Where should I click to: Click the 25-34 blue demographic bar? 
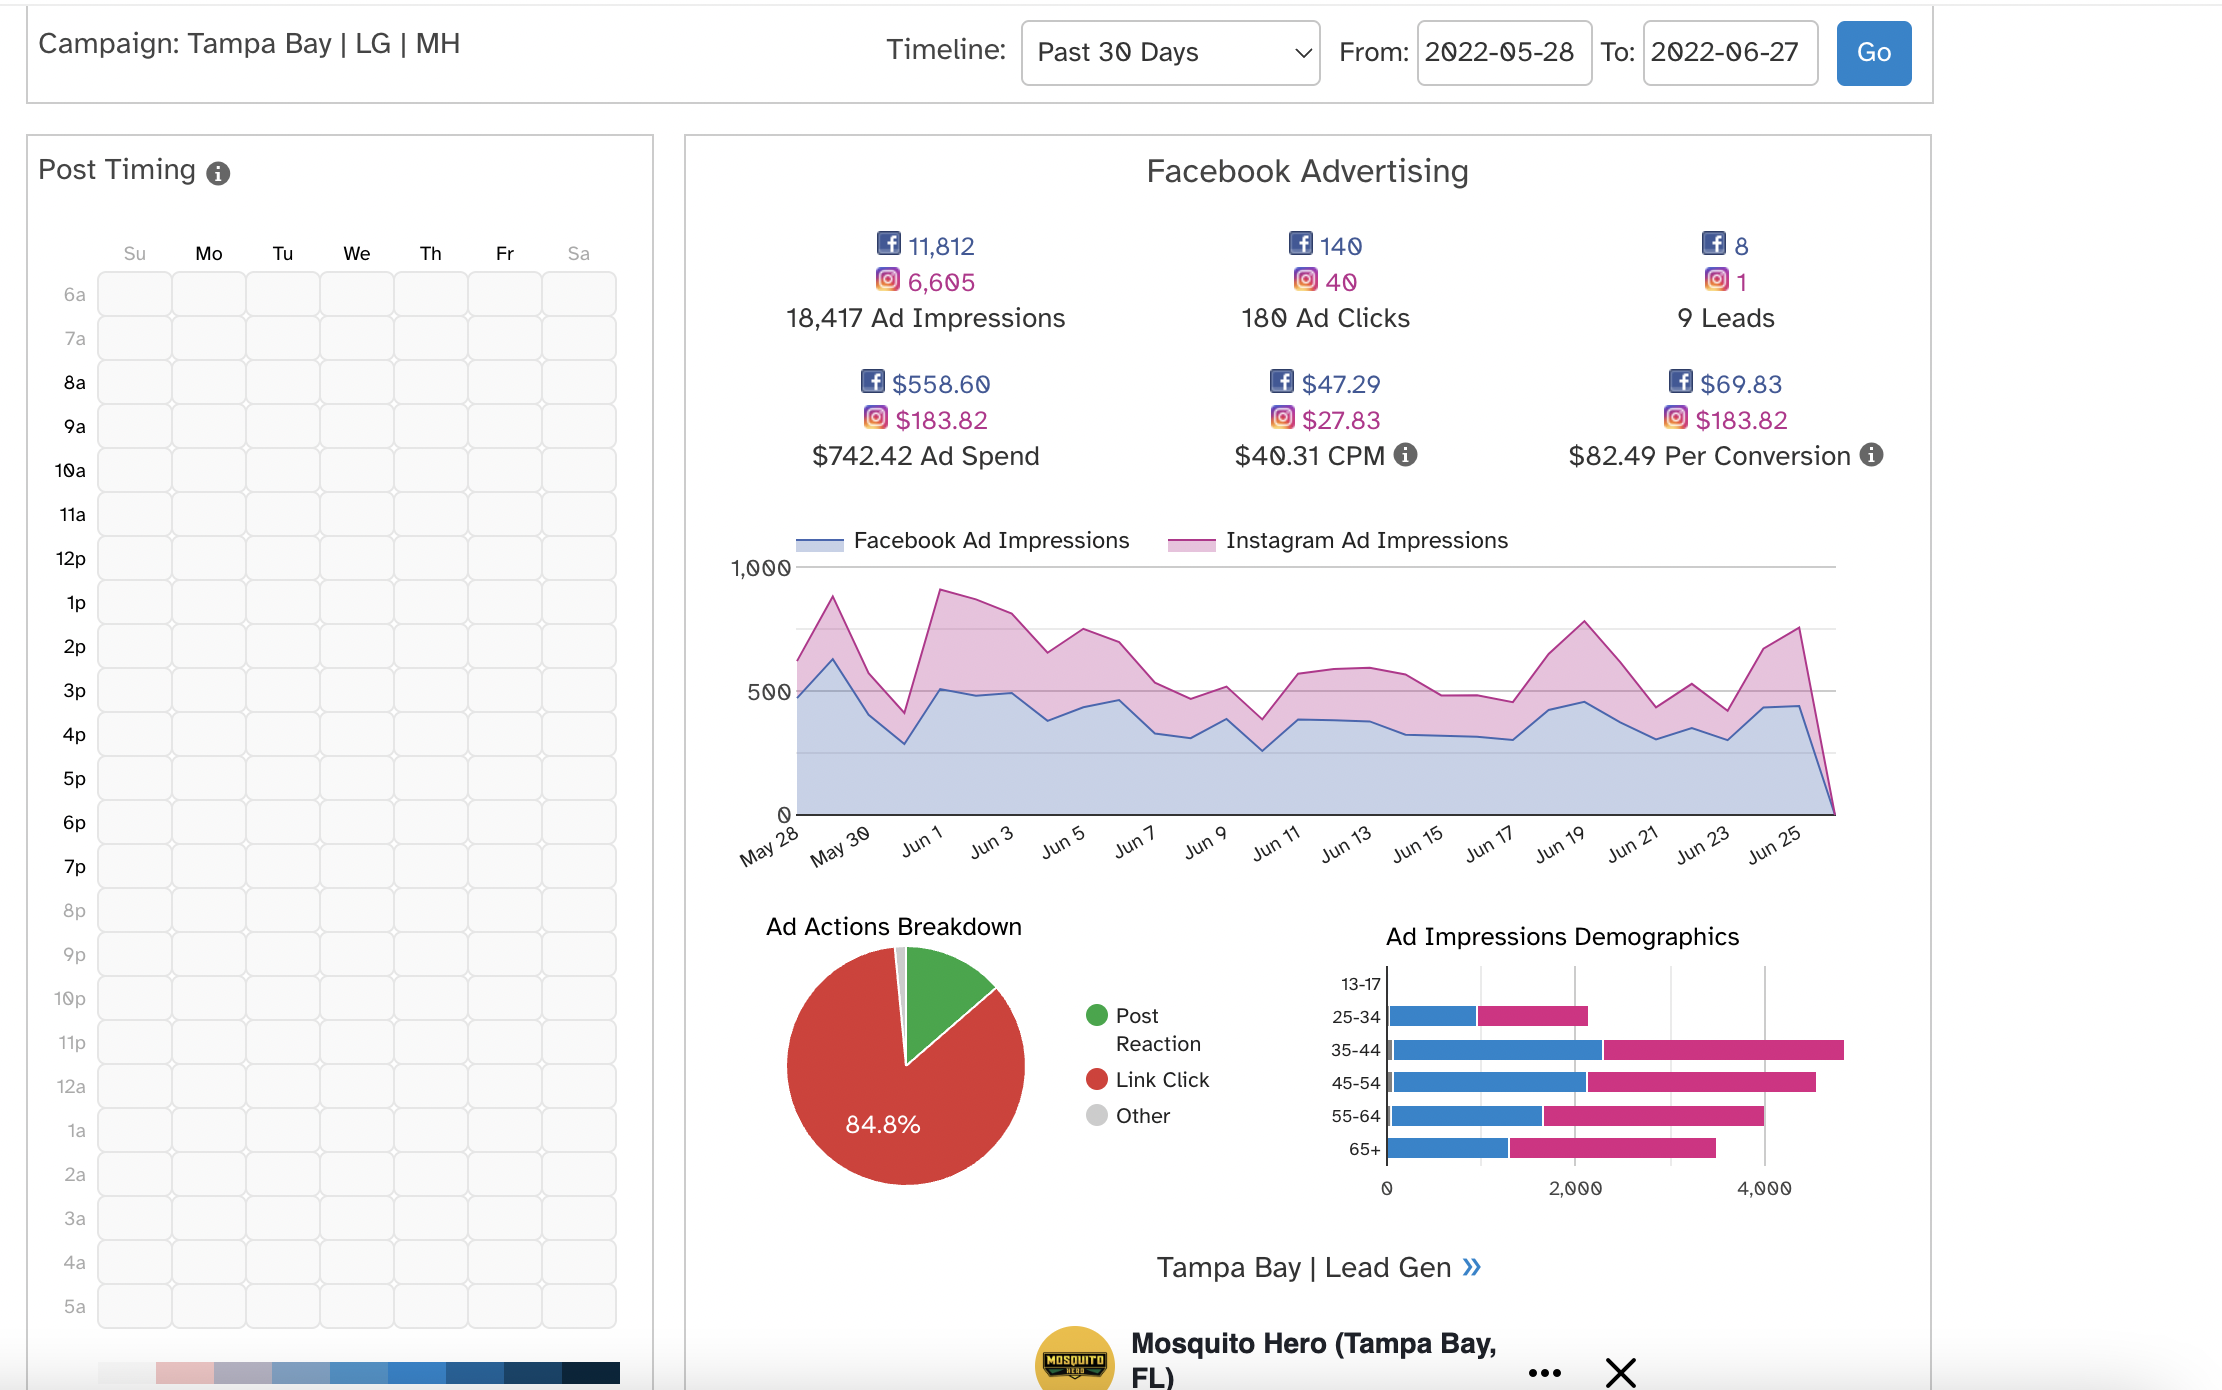click(1433, 1017)
